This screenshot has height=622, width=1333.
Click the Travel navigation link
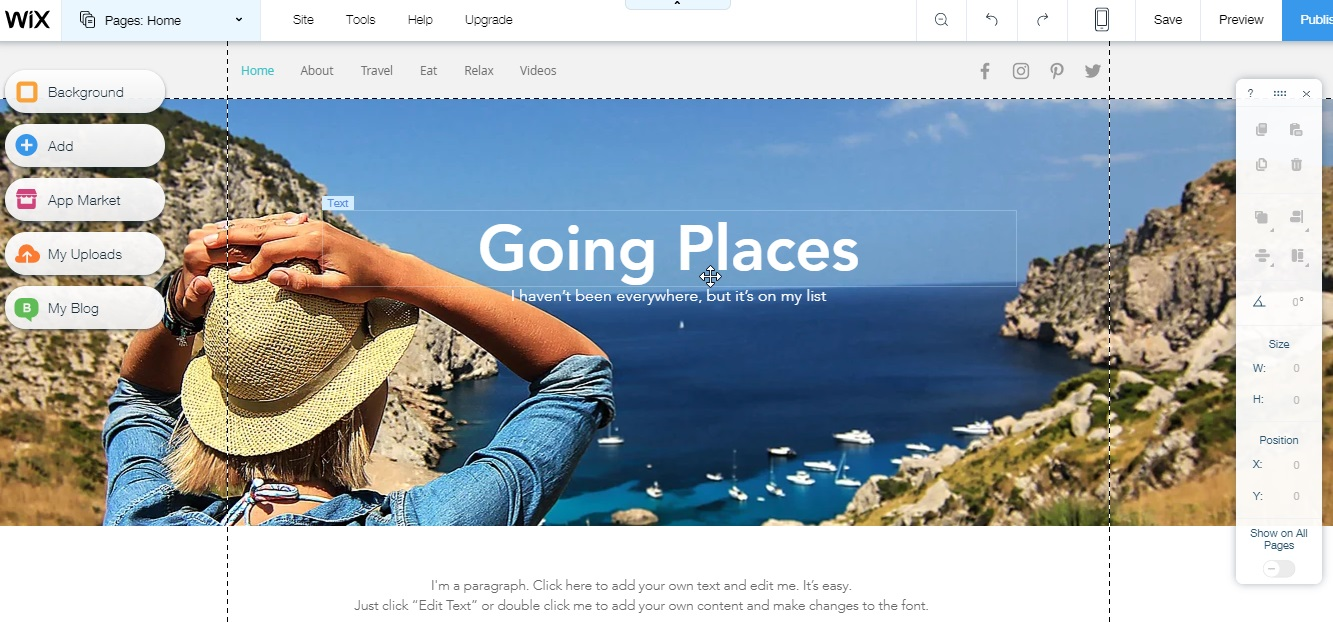pos(377,71)
